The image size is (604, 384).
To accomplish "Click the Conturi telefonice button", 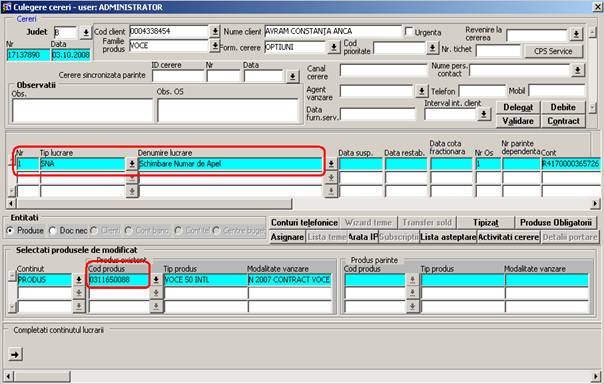I will pos(304,223).
